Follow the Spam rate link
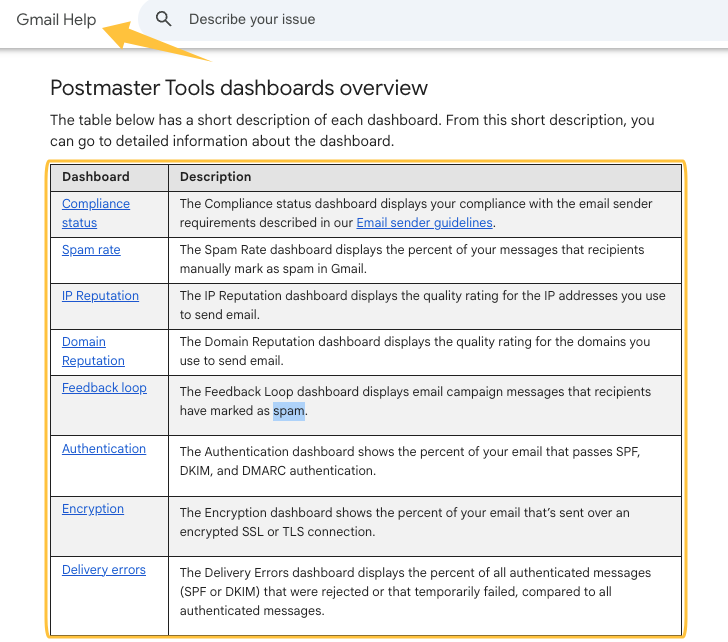Screen dimensions: 728x642 tap(91, 250)
